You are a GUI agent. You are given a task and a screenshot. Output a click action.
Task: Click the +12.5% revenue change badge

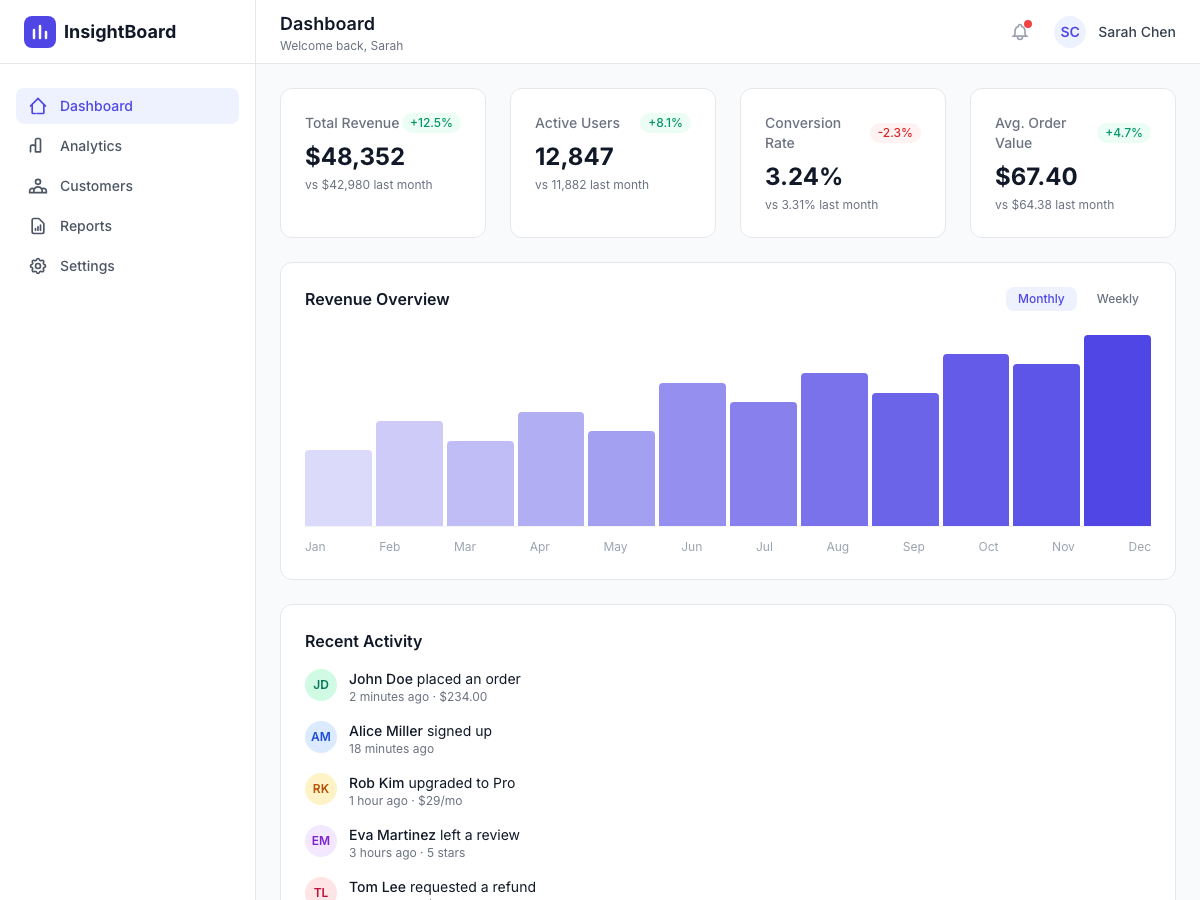[431, 123]
